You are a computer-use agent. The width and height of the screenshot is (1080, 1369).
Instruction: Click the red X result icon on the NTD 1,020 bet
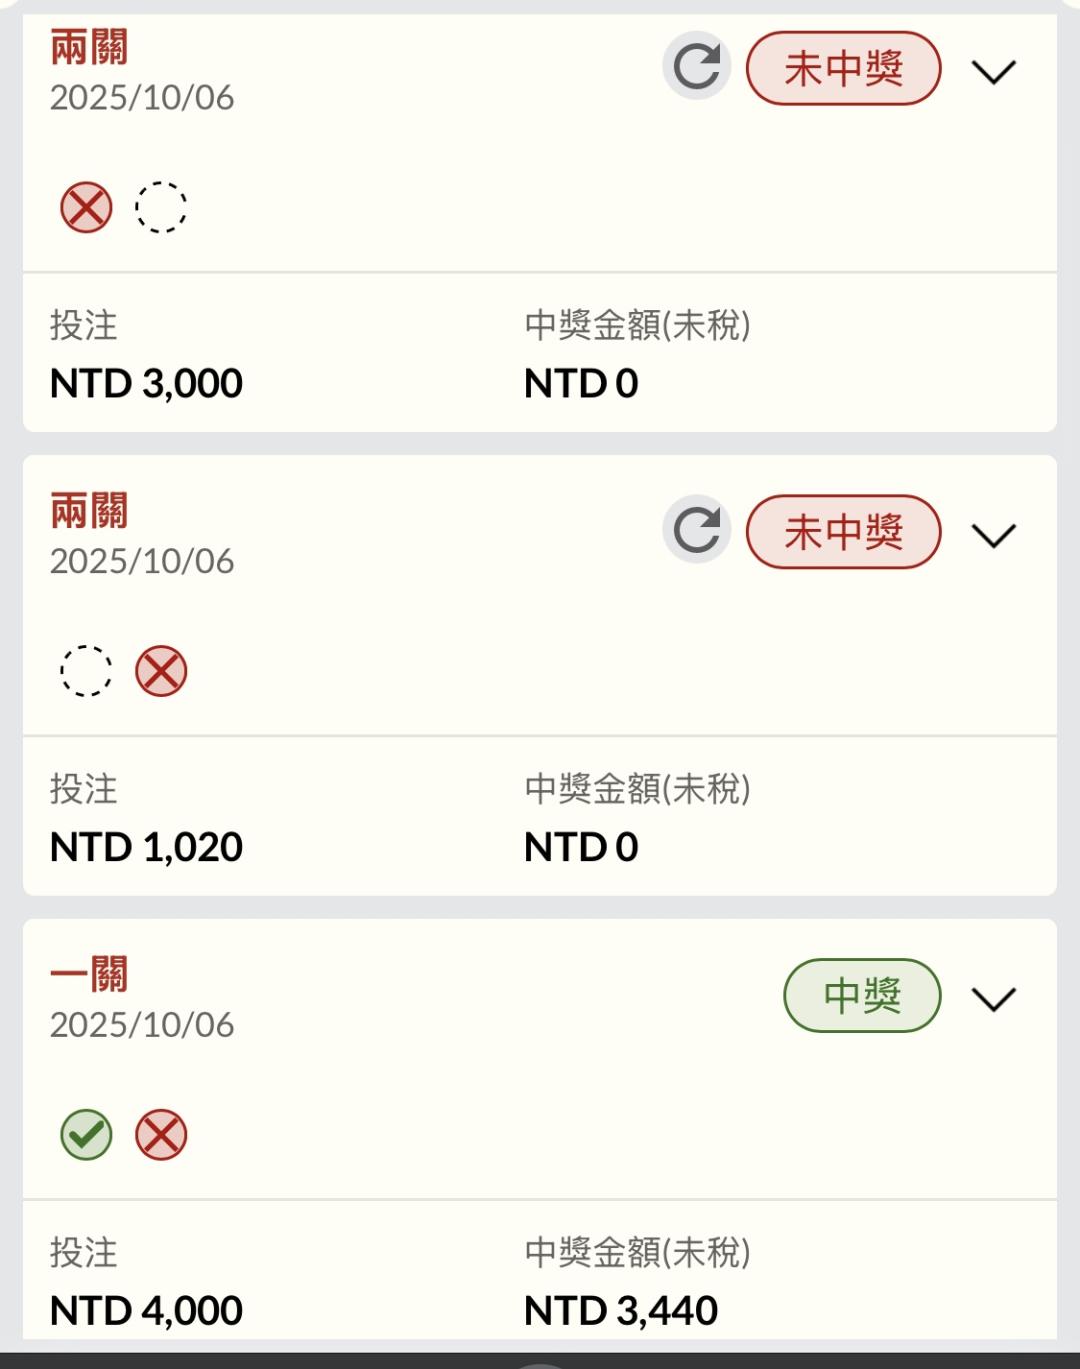161,671
